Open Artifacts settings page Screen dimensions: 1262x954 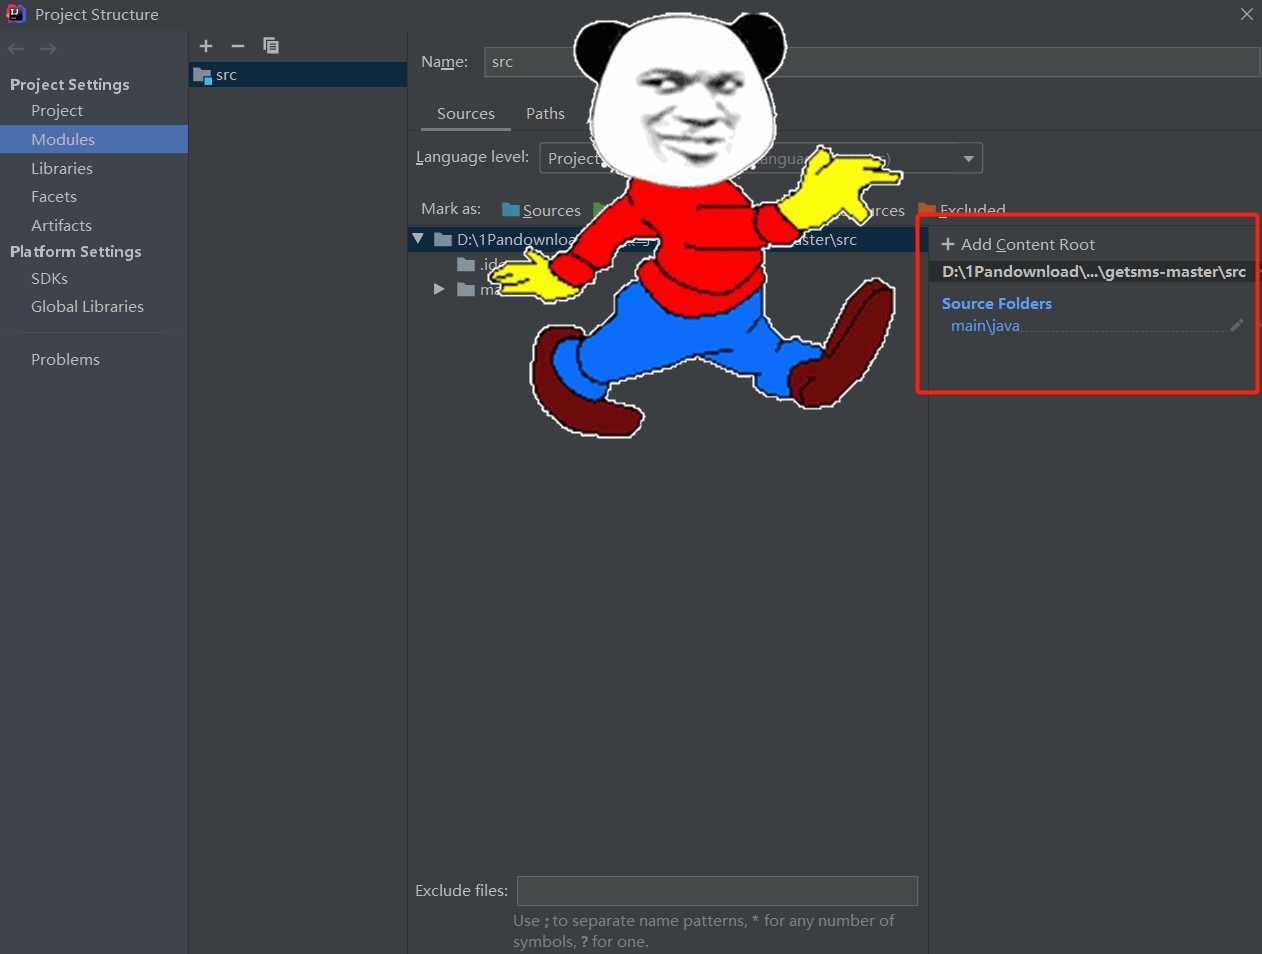(x=61, y=226)
